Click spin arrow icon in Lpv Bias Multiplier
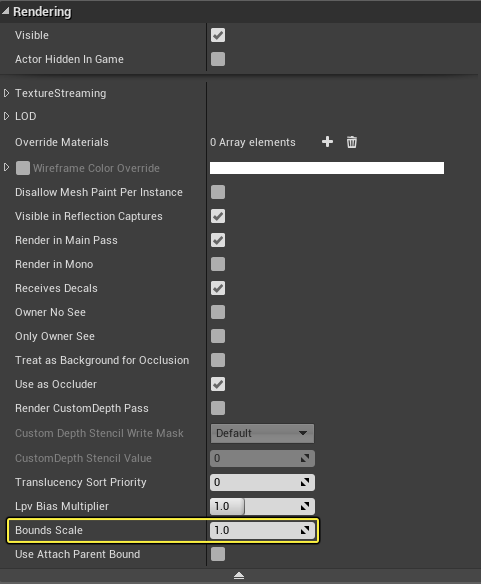This screenshot has height=584, width=481. [x=305, y=506]
